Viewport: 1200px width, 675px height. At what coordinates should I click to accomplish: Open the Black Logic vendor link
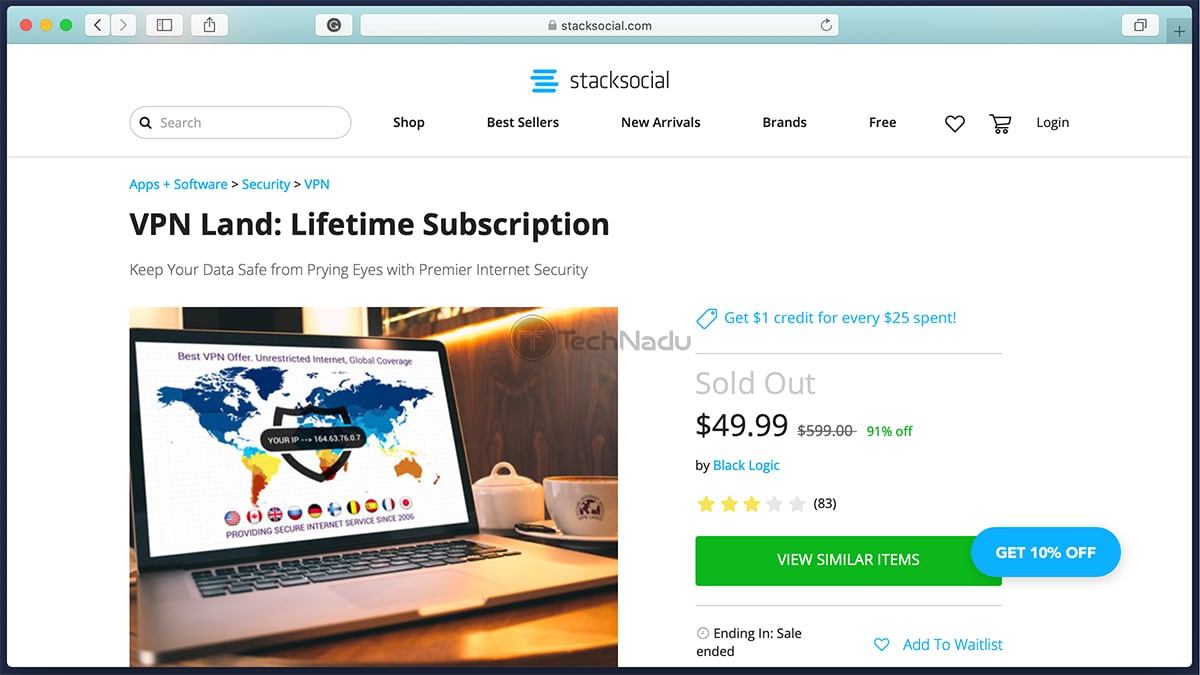click(x=746, y=465)
